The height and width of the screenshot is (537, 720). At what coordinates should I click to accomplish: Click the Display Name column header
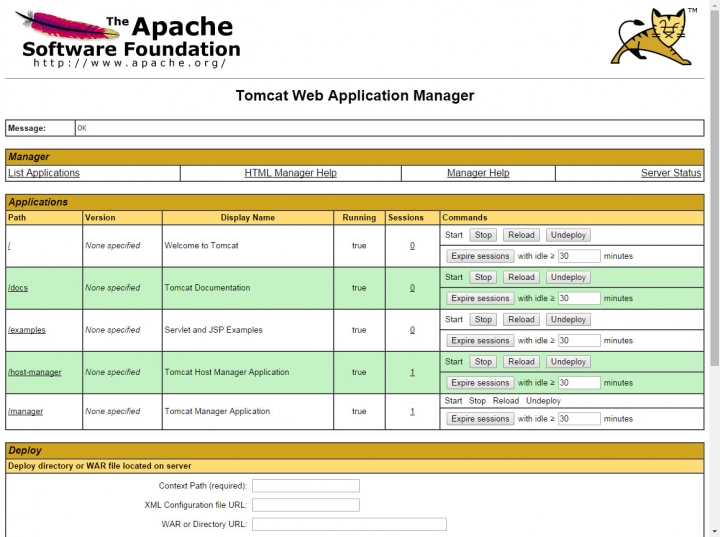click(x=248, y=218)
